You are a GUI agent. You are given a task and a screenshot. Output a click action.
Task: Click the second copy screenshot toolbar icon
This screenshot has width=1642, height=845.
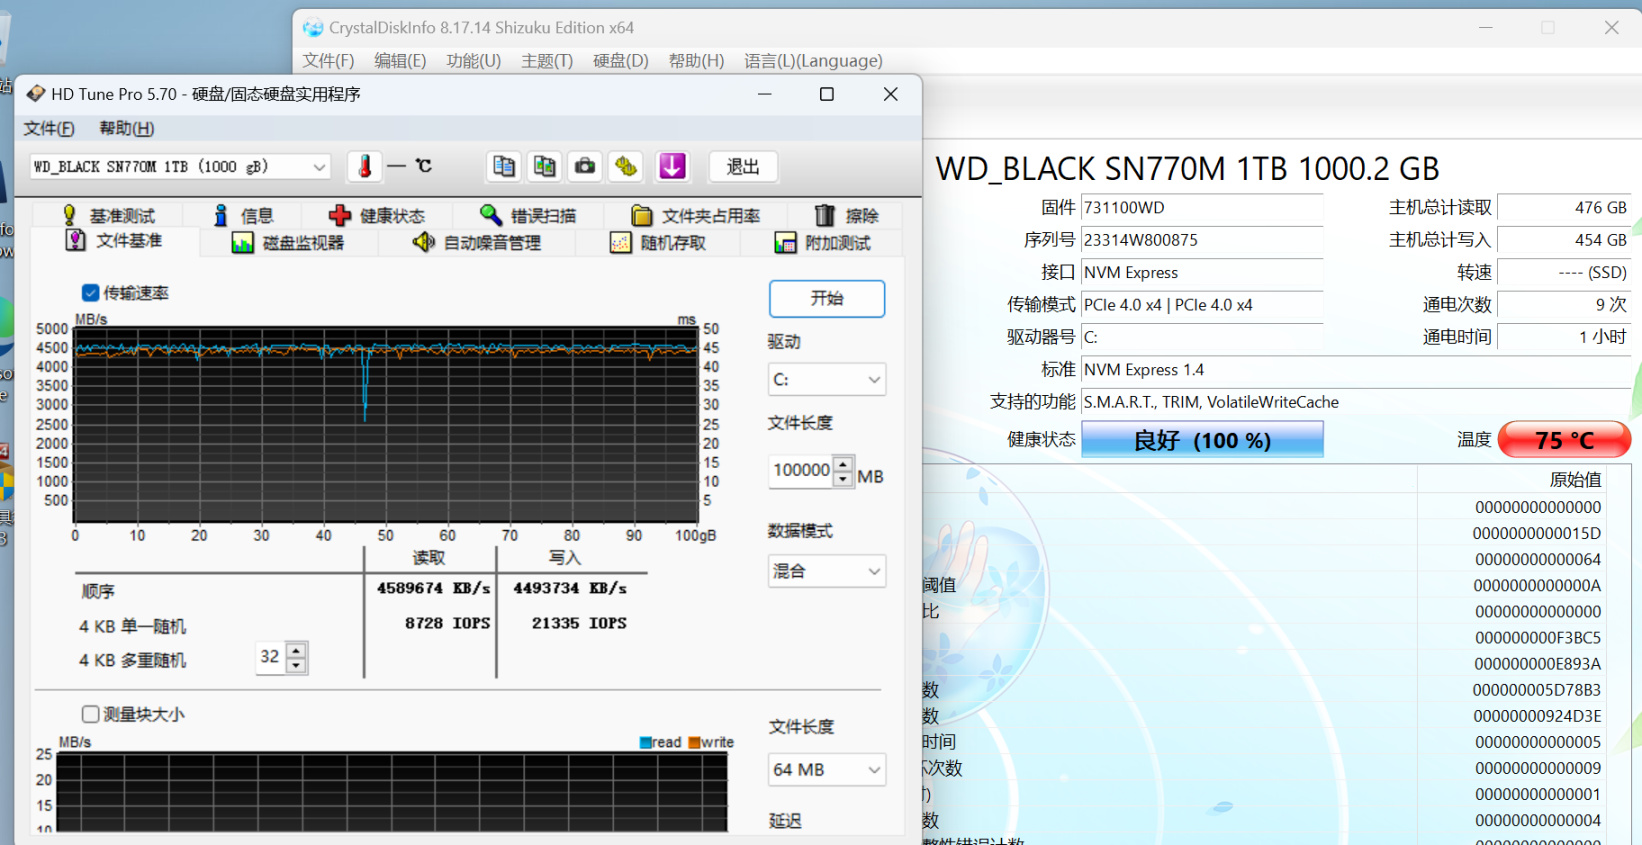tap(545, 167)
